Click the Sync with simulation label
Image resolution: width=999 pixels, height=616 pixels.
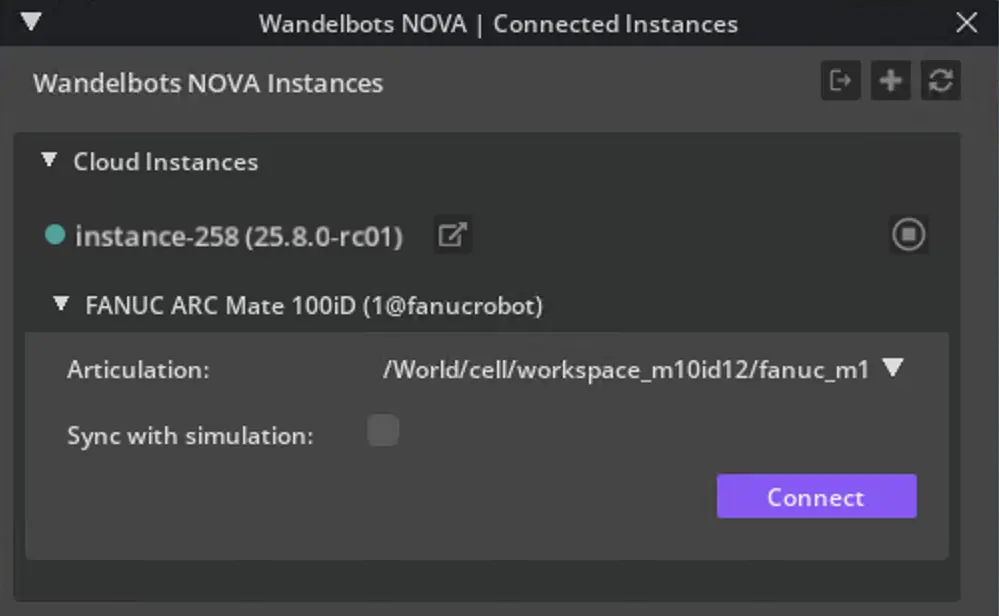coord(190,436)
